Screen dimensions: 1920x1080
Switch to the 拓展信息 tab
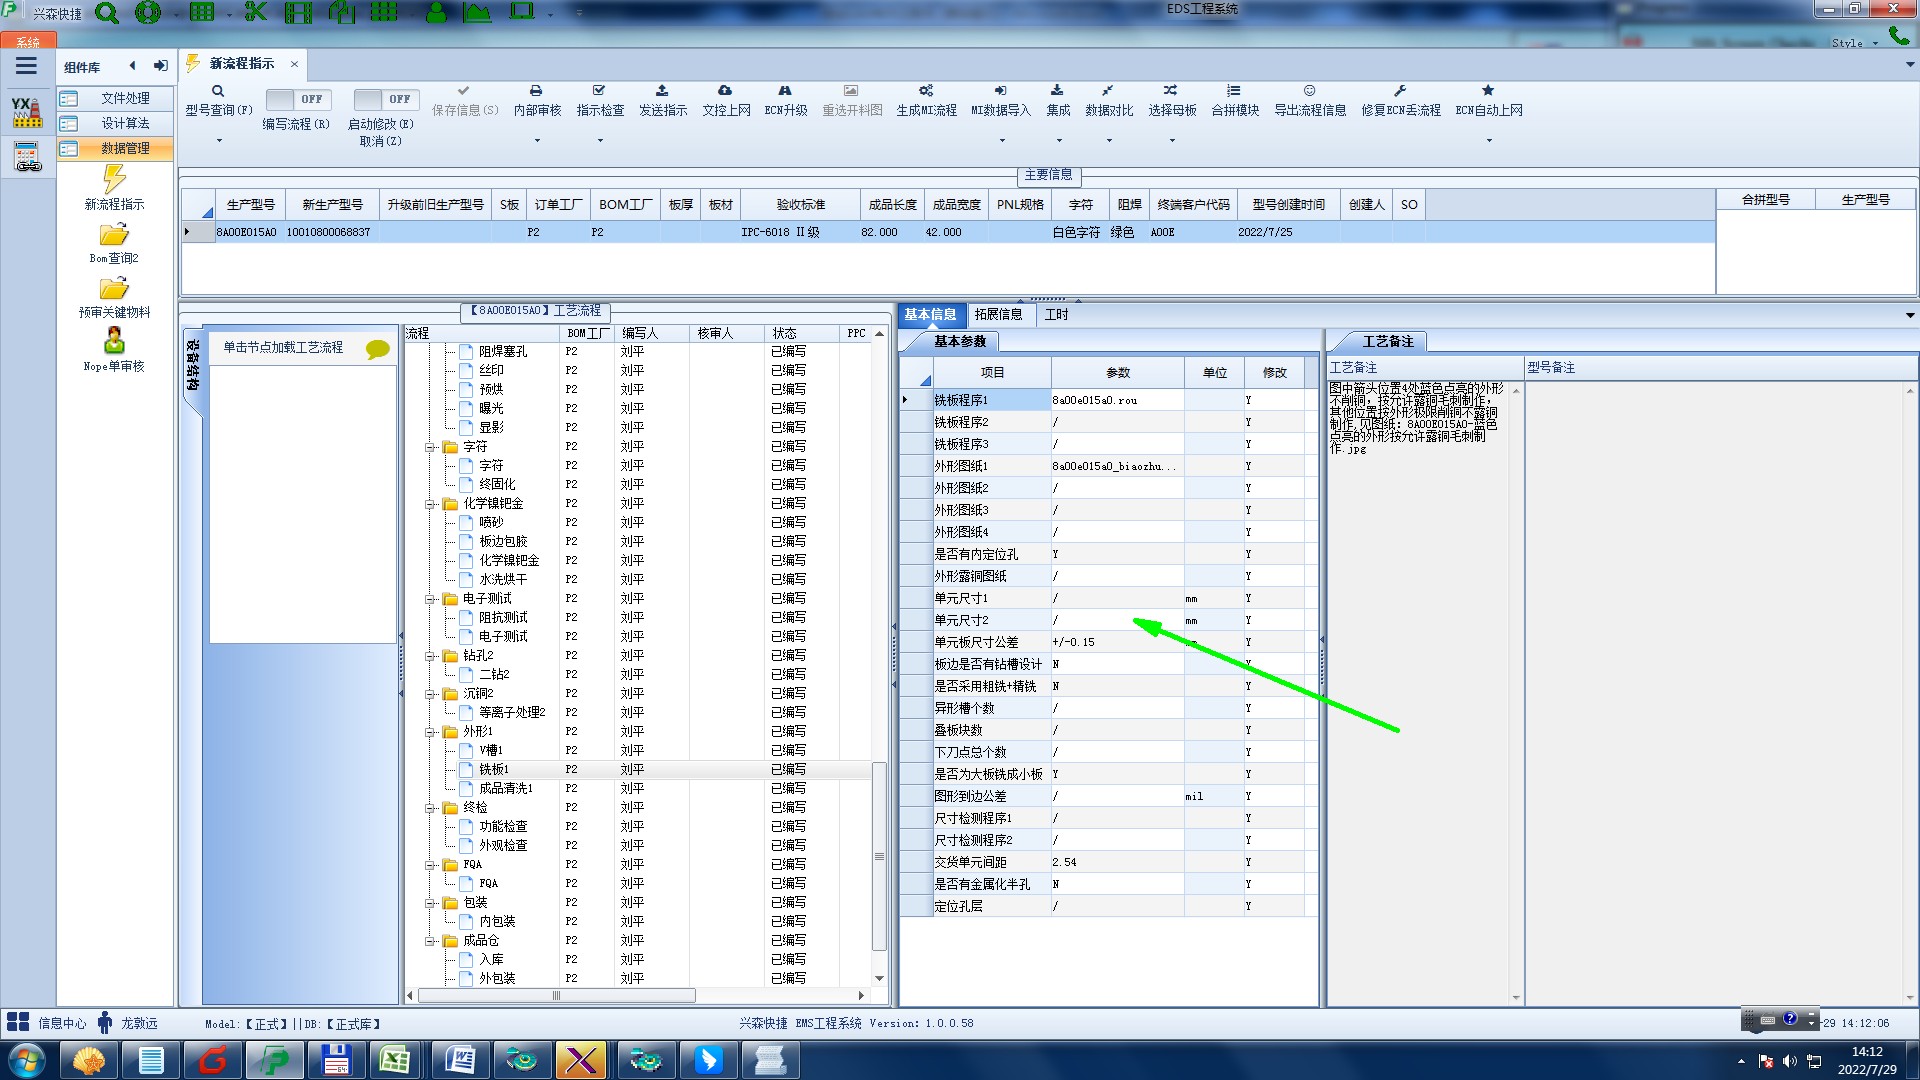998,314
